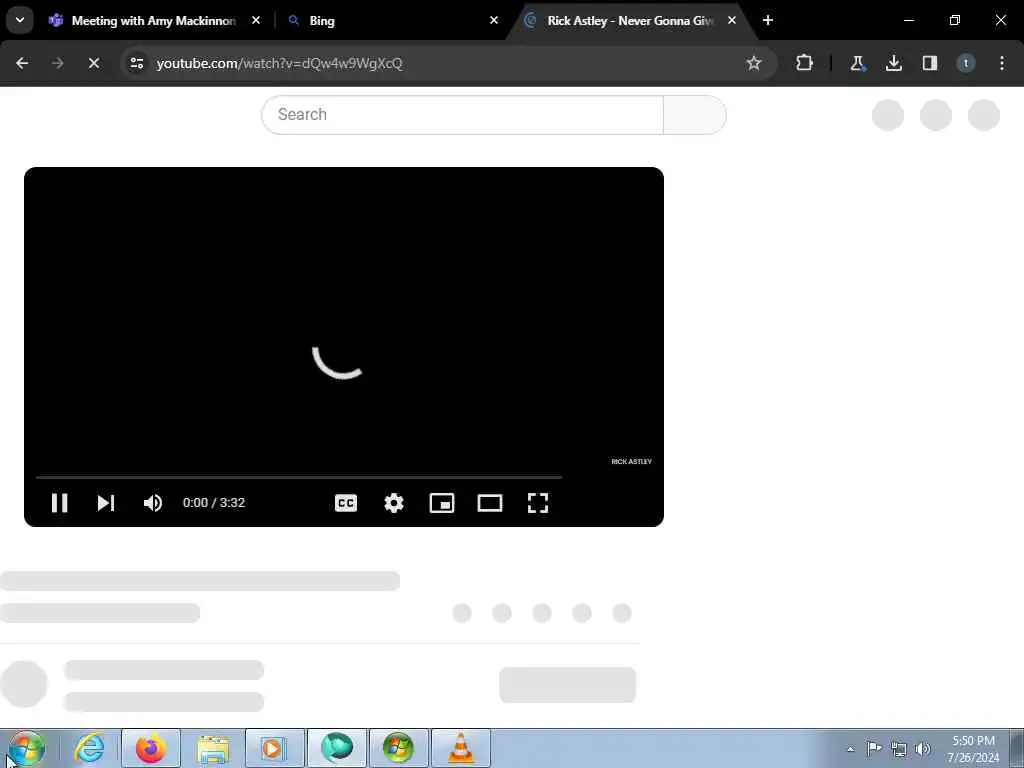The image size is (1024, 768).
Task: Show hidden system tray icons
Action: click(x=850, y=749)
